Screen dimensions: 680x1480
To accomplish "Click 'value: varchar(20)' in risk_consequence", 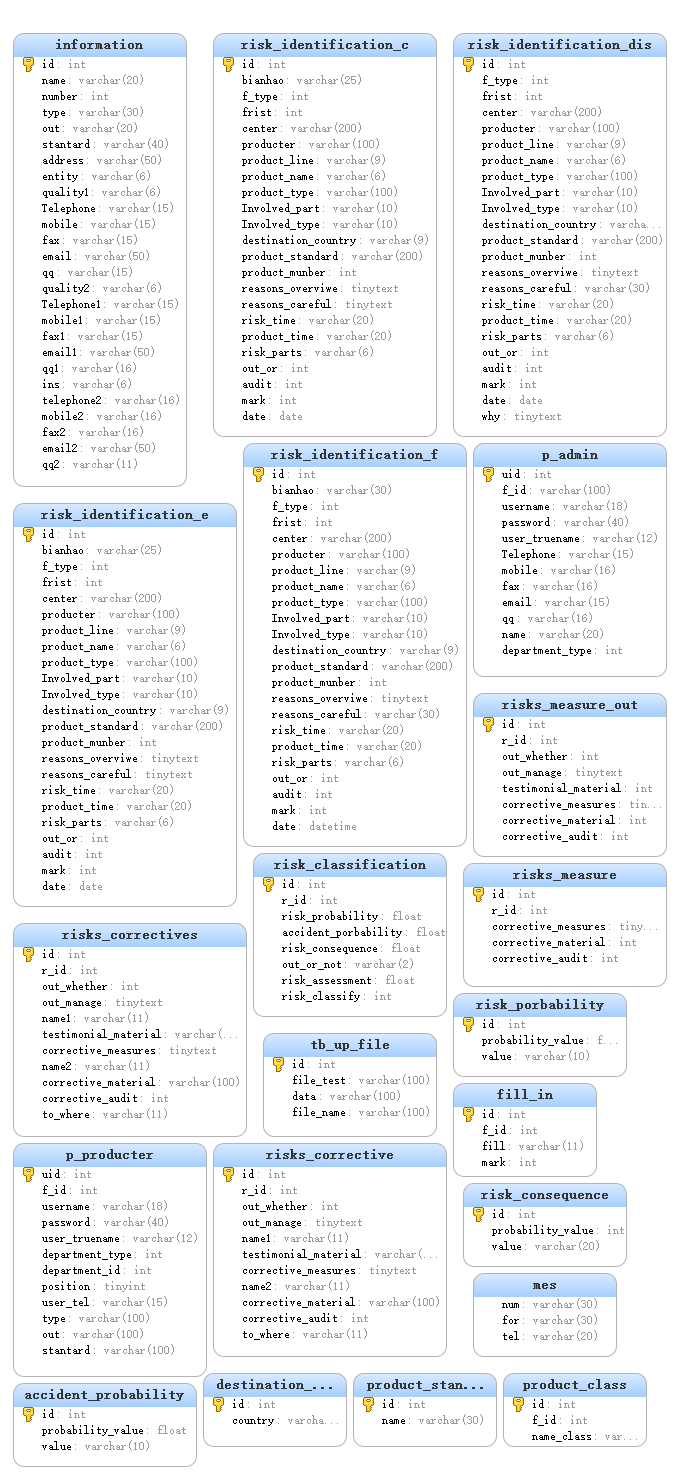I will point(546,1247).
